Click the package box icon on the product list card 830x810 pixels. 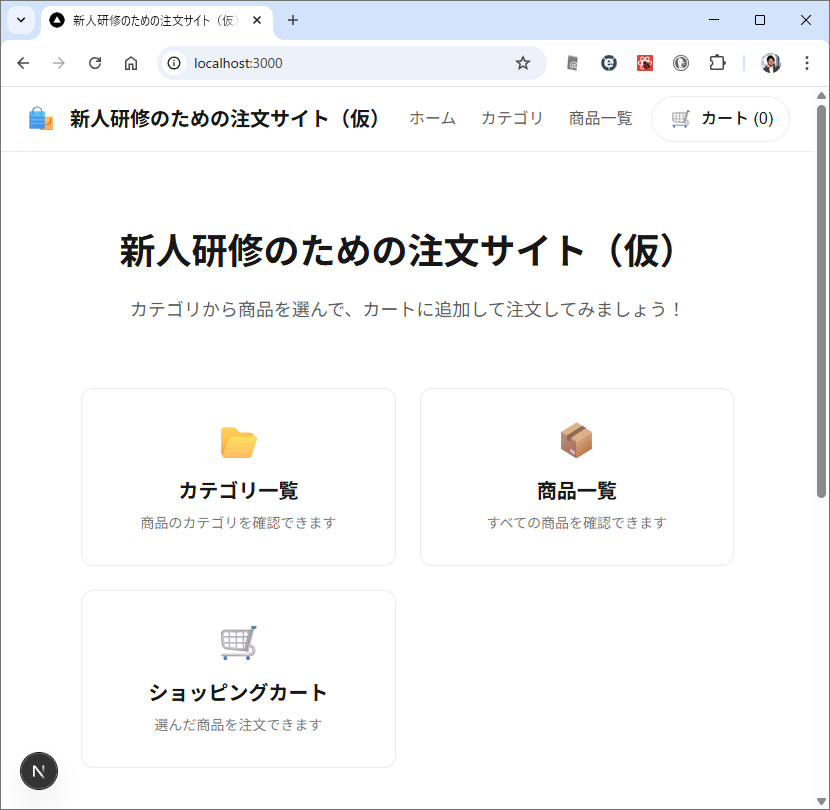pos(576,440)
